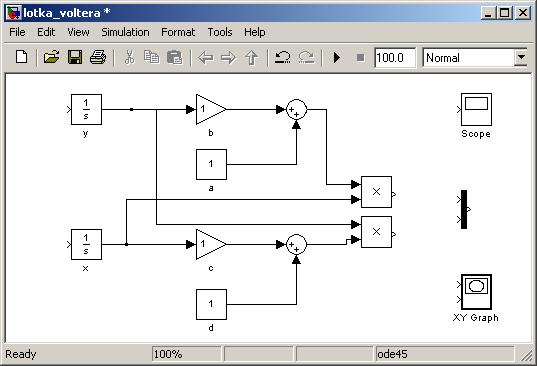
Task: Click the Ready status text
Action: click(x=21, y=354)
